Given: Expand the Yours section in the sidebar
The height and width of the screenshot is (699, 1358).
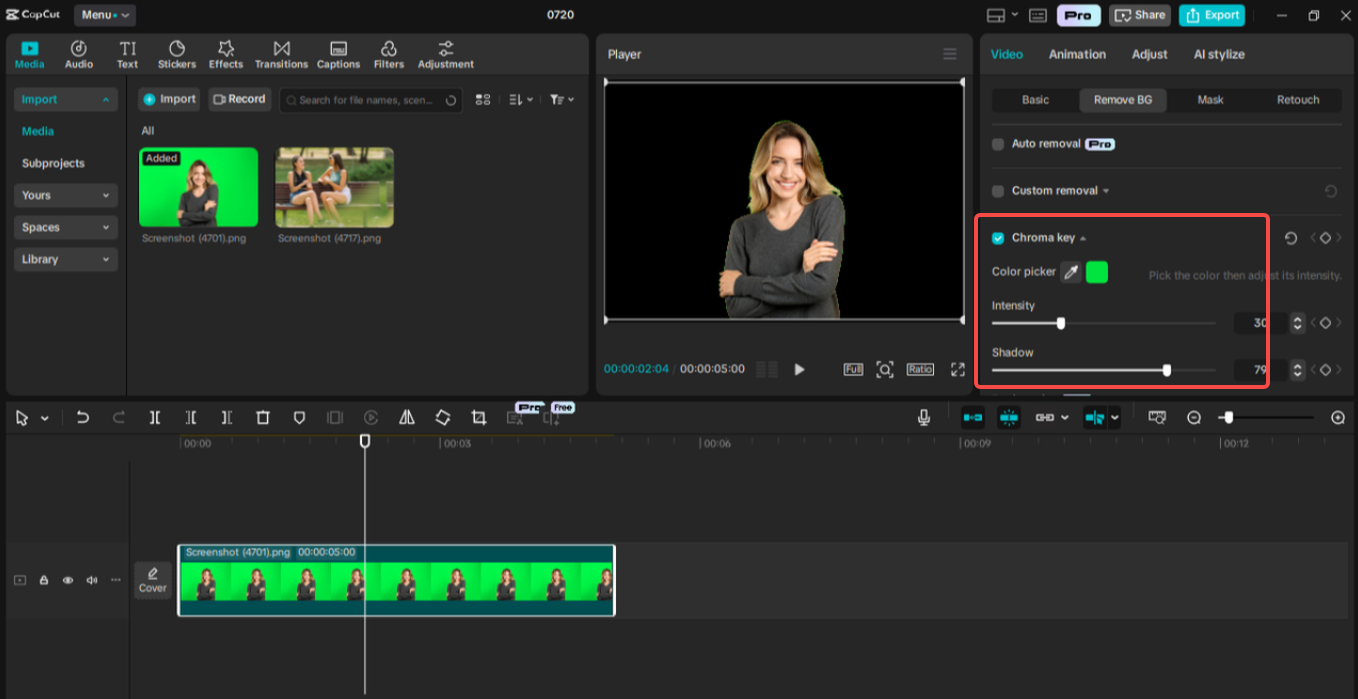Looking at the screenshot, I should coord(65,195).
